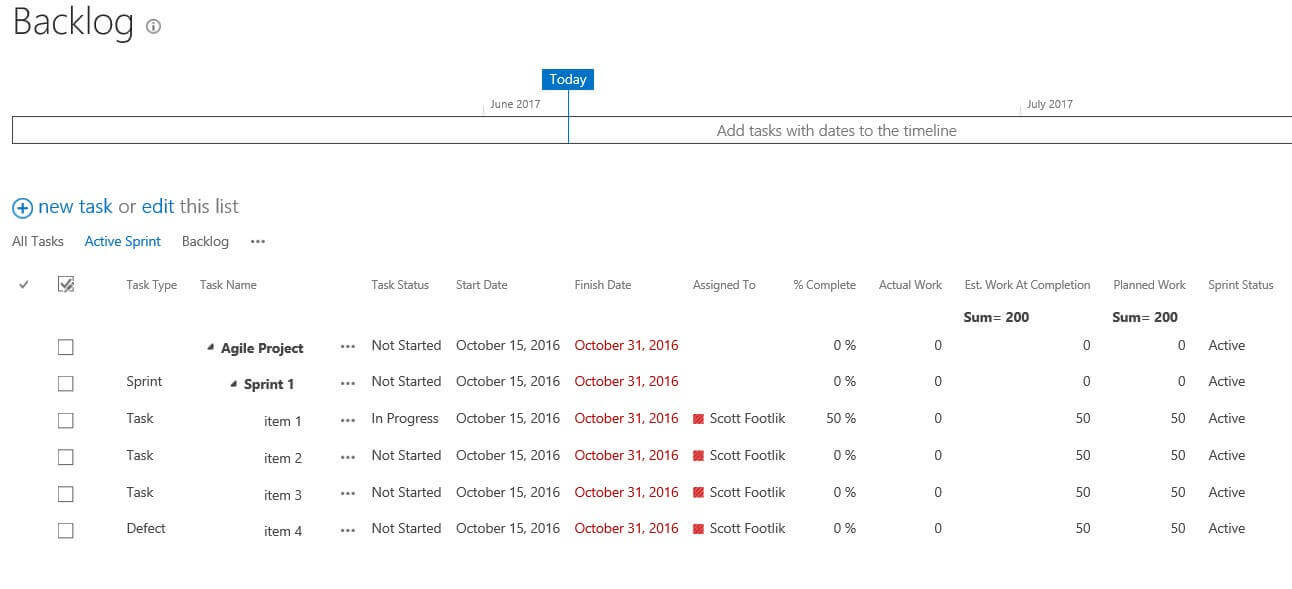Open ellipsis menu for item 3

pos(348,494)
